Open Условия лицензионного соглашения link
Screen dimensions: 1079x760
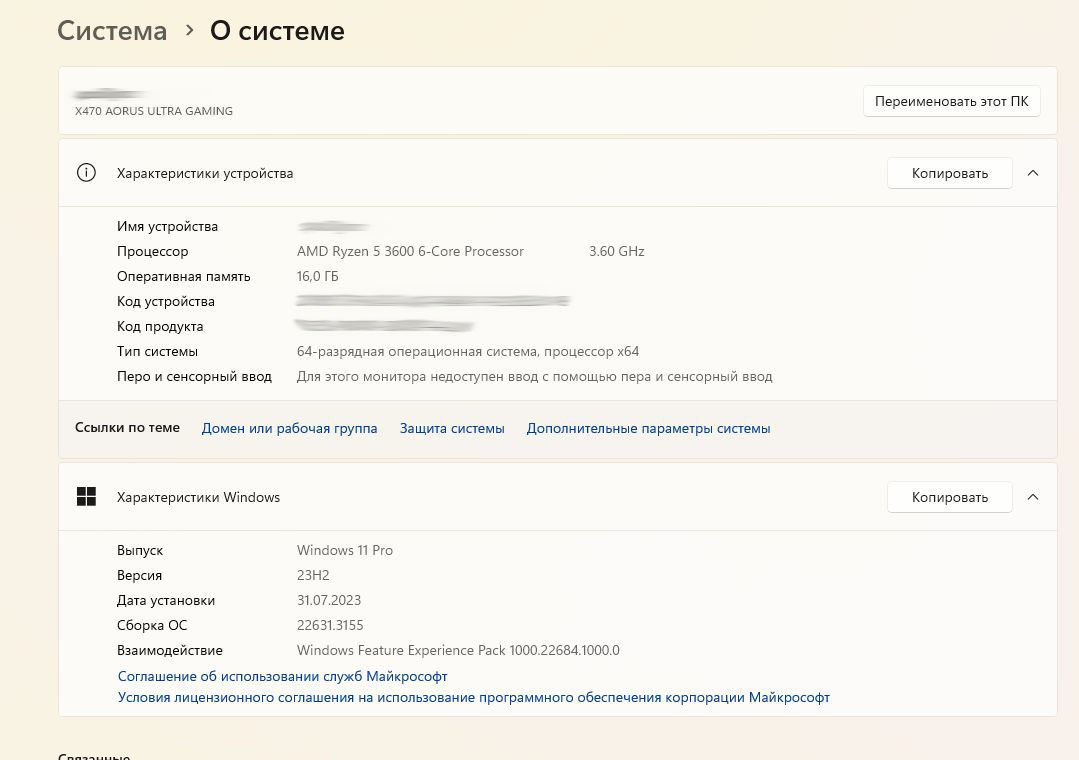pos(473,698)
